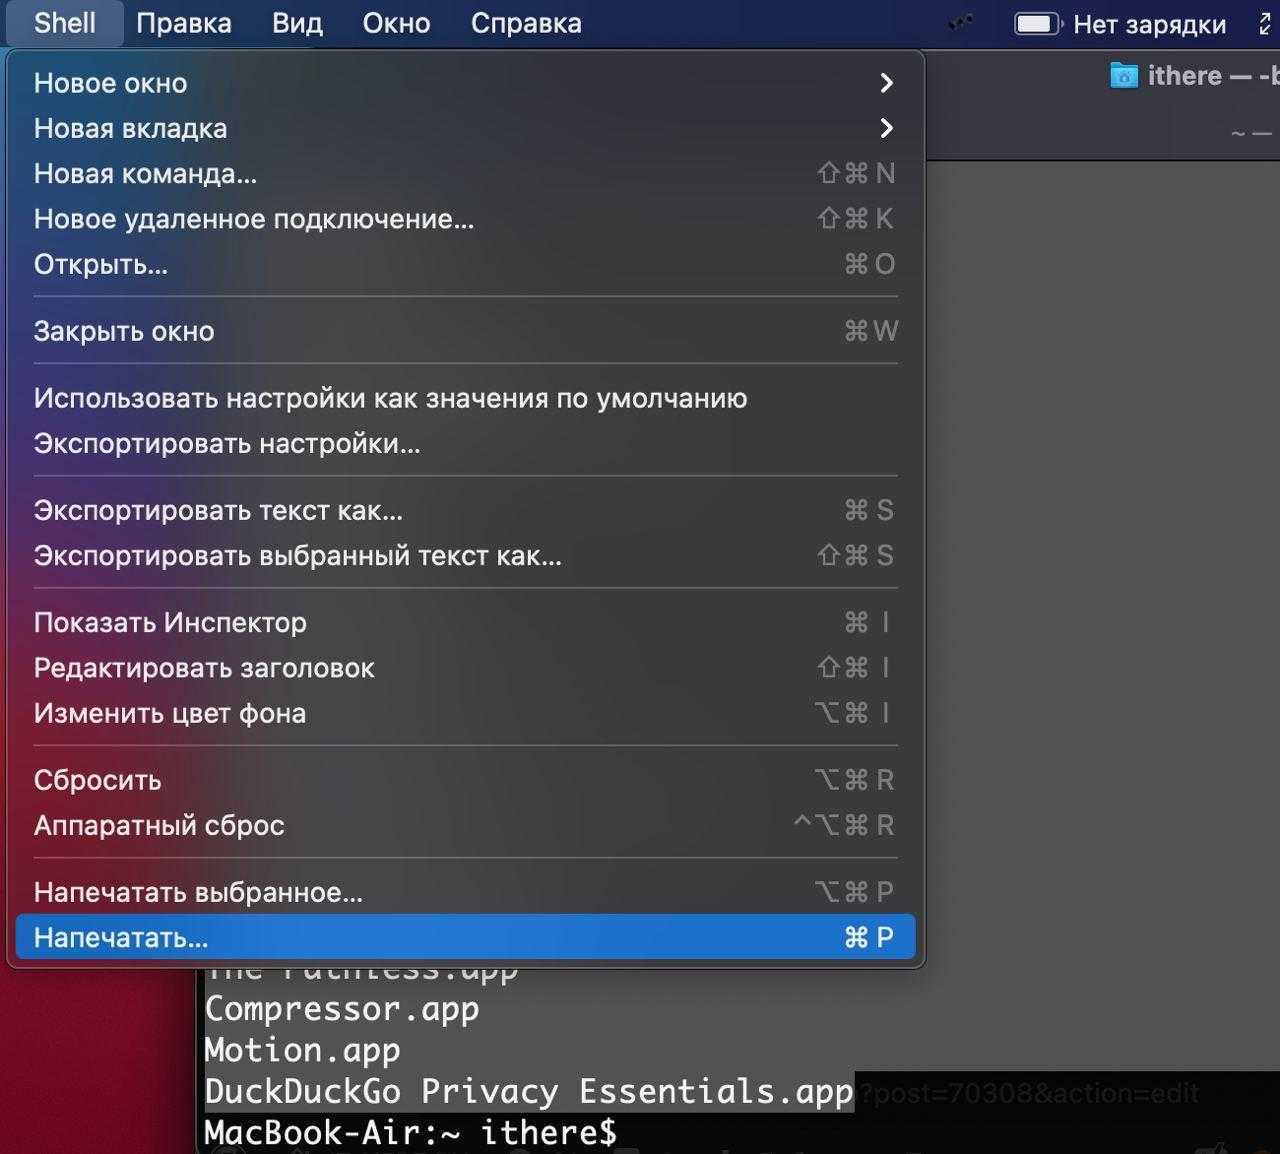
Task: Open the Окно menu
Action: 396,23
